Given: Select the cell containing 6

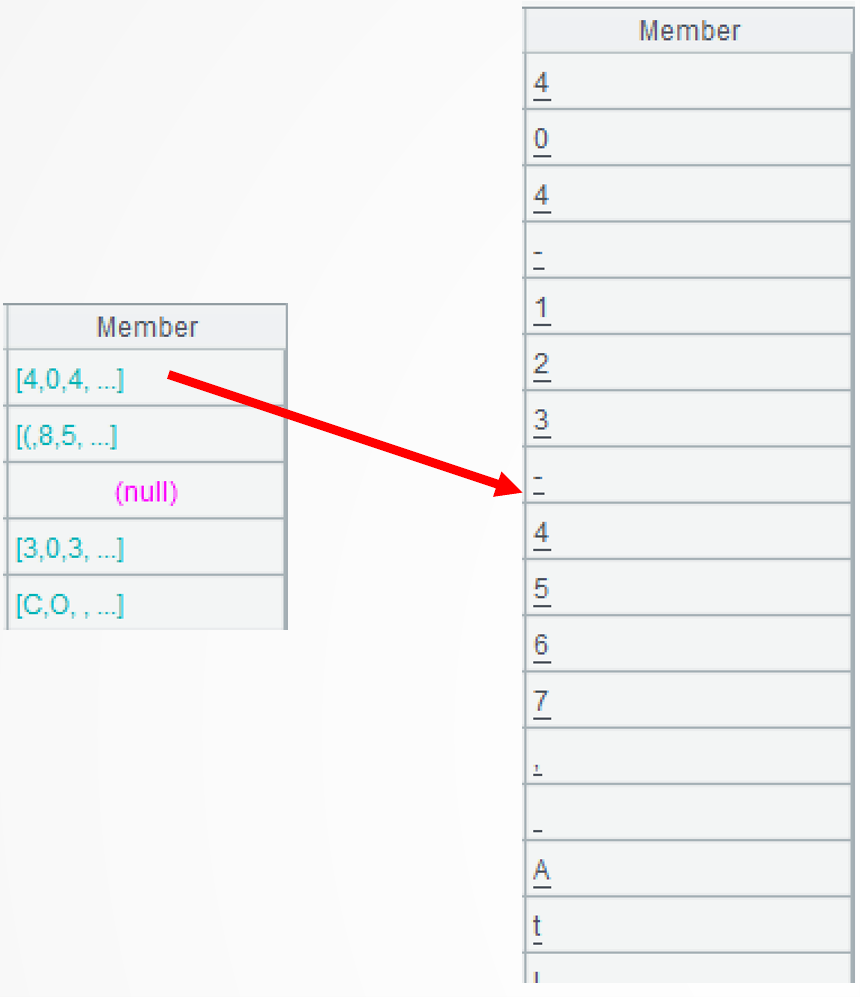Looking at the screenshot, I should (x=542, y=644).
